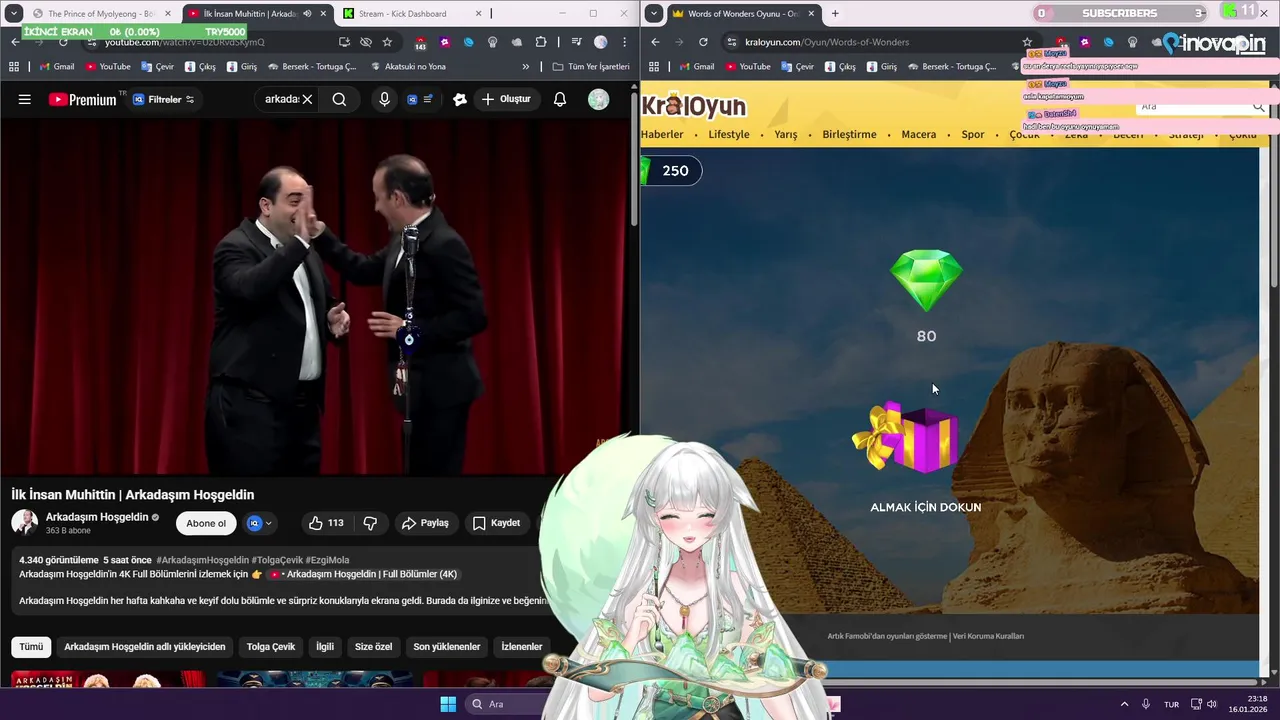
Task: Open Veri Koruma Kuralları link
Action: tap(988, 636)
